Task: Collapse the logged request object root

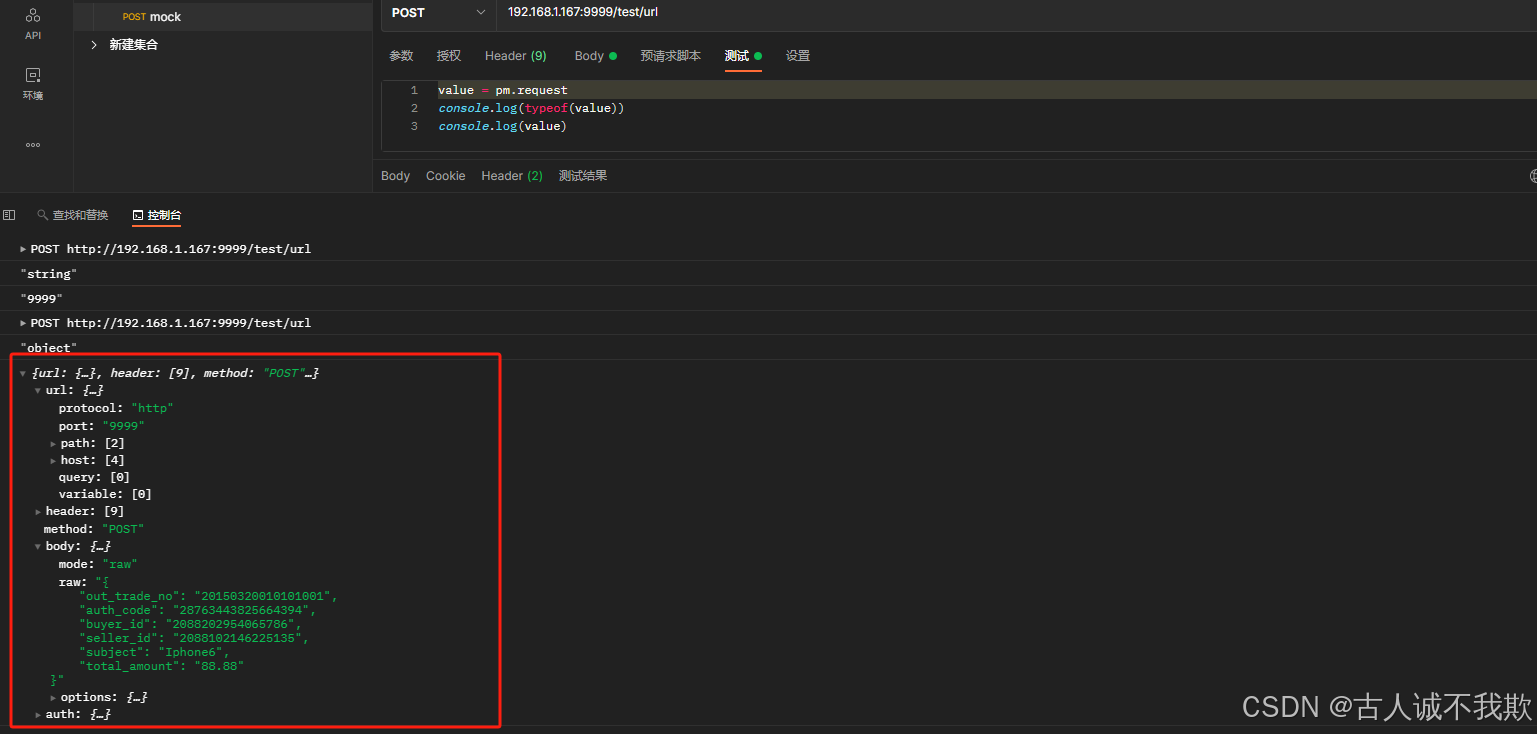Action: click(x=23, y=373)
